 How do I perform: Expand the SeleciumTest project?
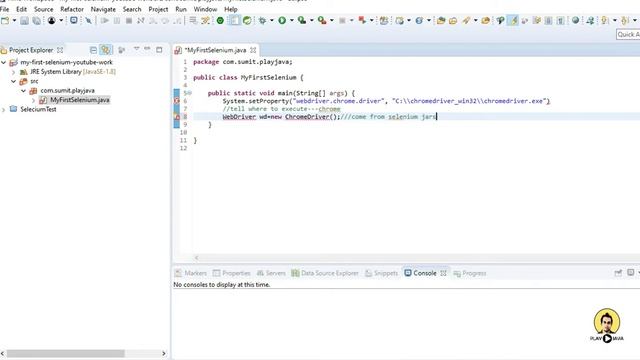tap(4, 109)
